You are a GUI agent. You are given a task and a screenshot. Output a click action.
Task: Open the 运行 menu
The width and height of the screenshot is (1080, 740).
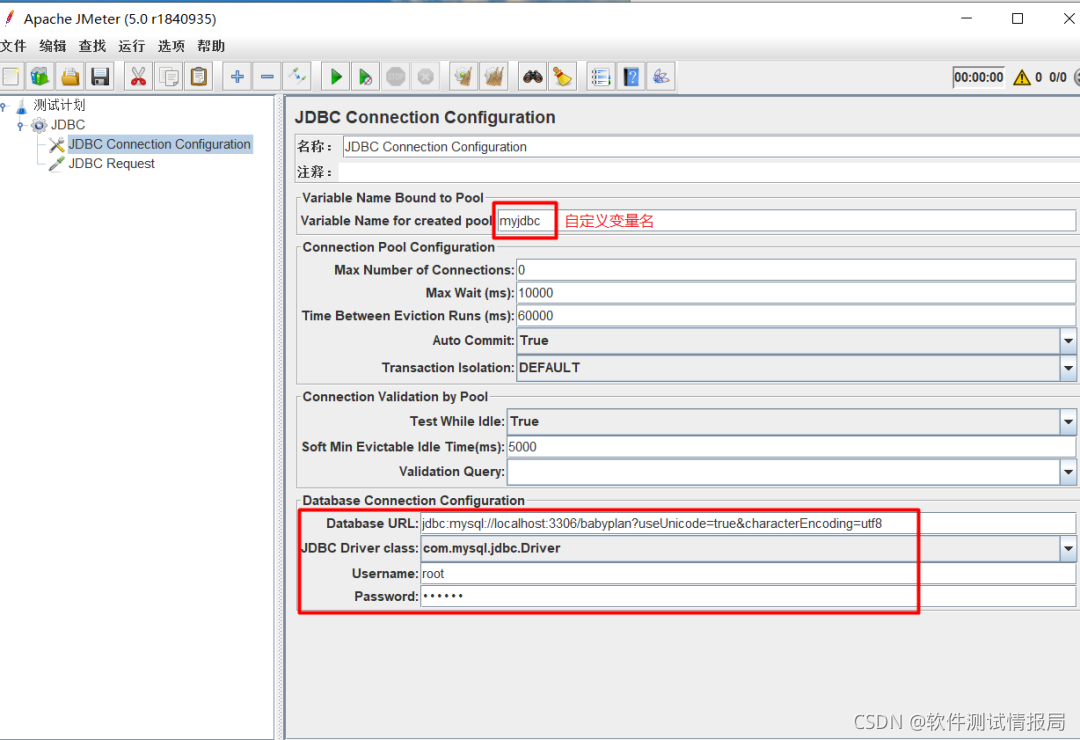click(132, 46)
